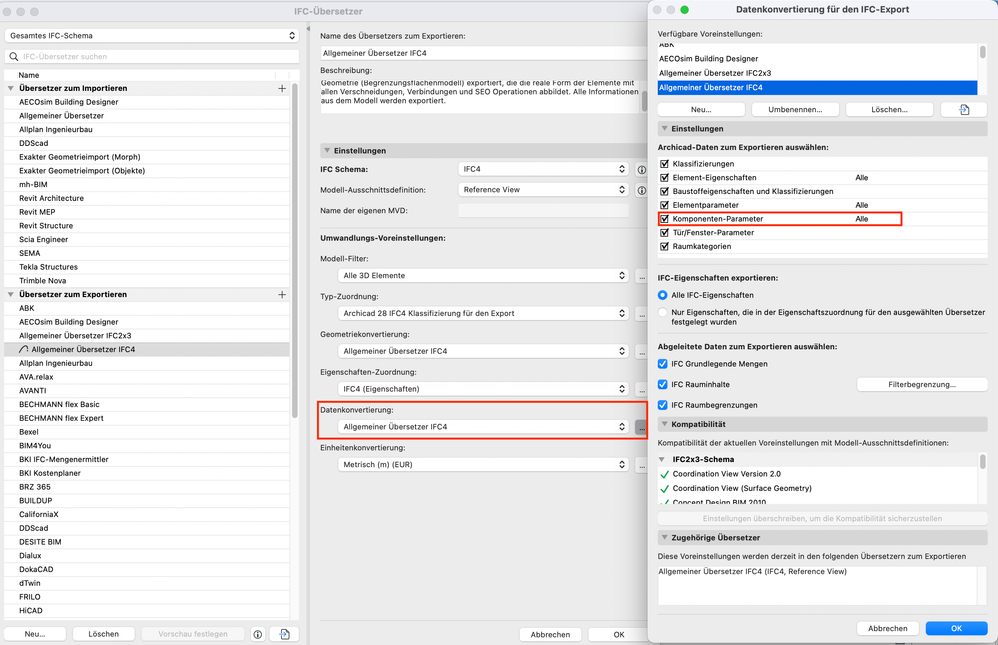The width and height of the screenshot is (998, 645).
Task: Toggle Baustoffeigenschaften und Klassifizierungen checkbox
Action: (x=664, y=191)
